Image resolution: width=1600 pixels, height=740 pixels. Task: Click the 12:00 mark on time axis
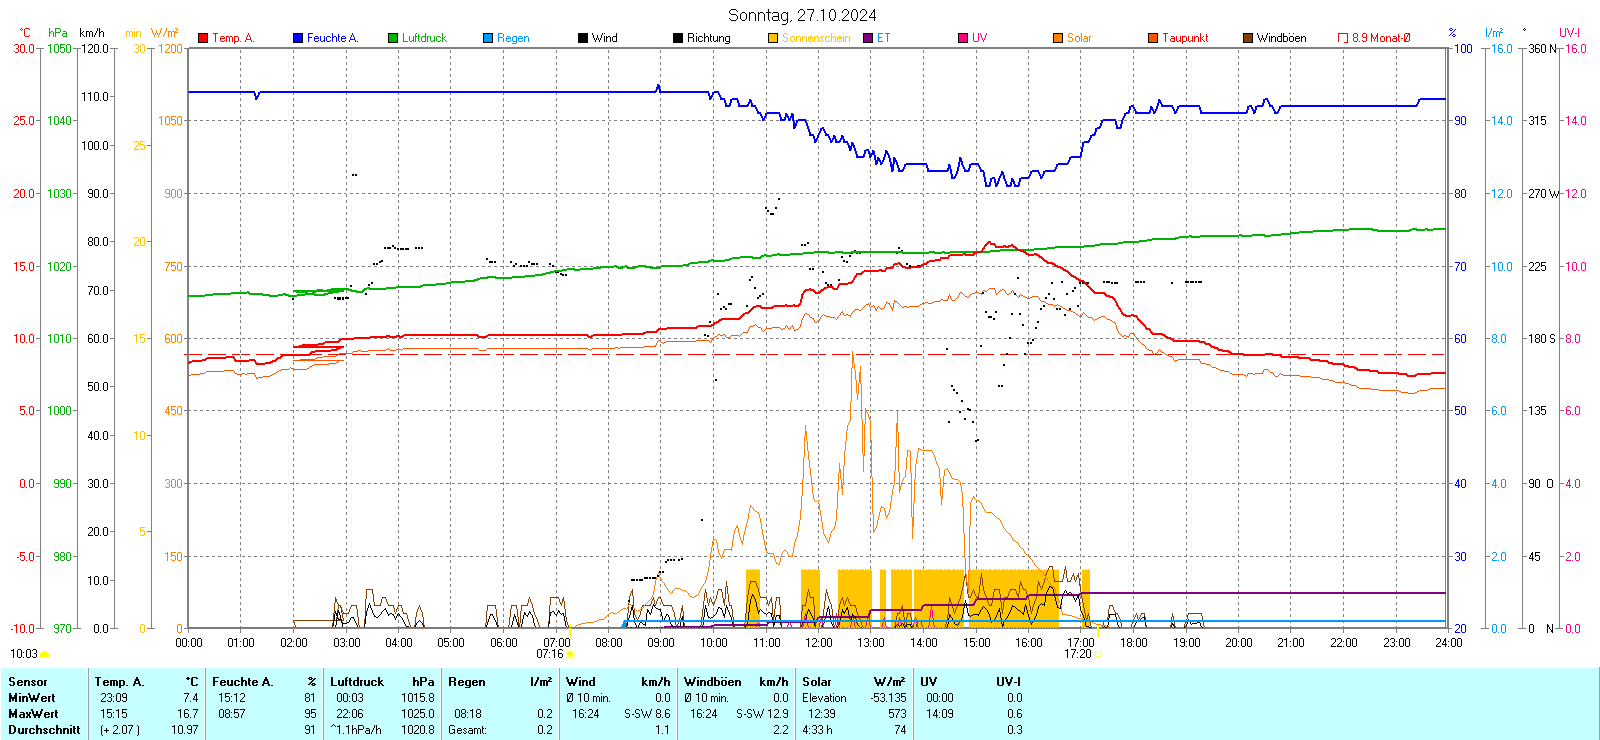pos(819,643)
